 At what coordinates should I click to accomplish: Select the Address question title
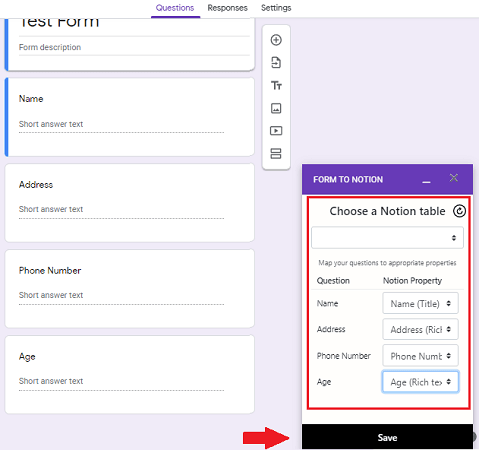[x=36, y=185]
